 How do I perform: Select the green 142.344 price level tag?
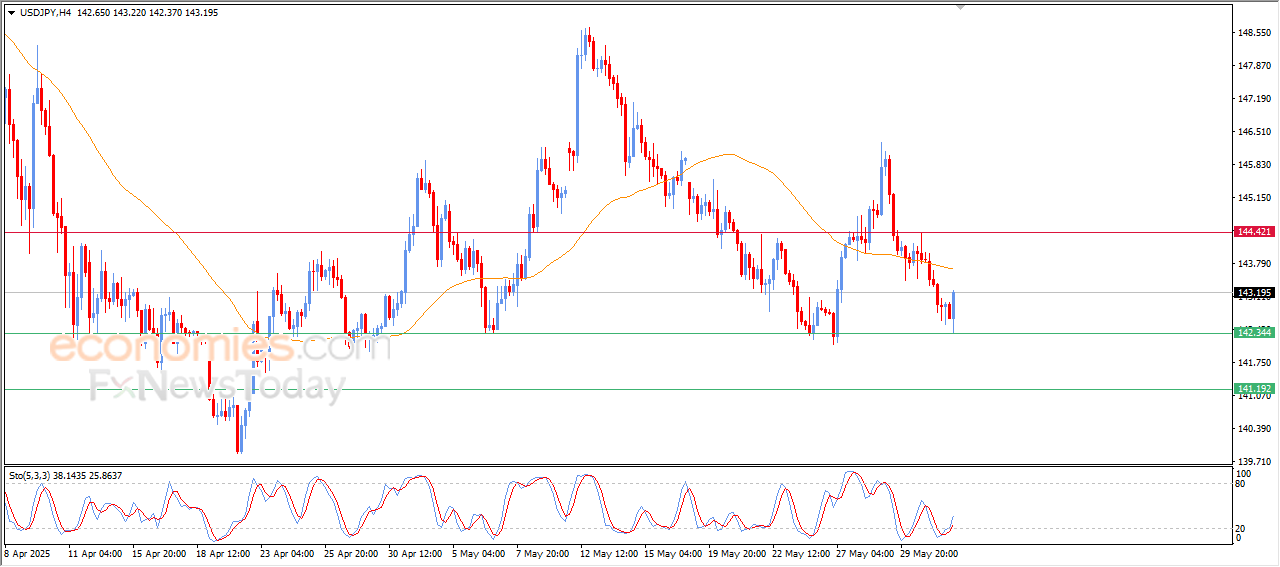point(1254,332)
